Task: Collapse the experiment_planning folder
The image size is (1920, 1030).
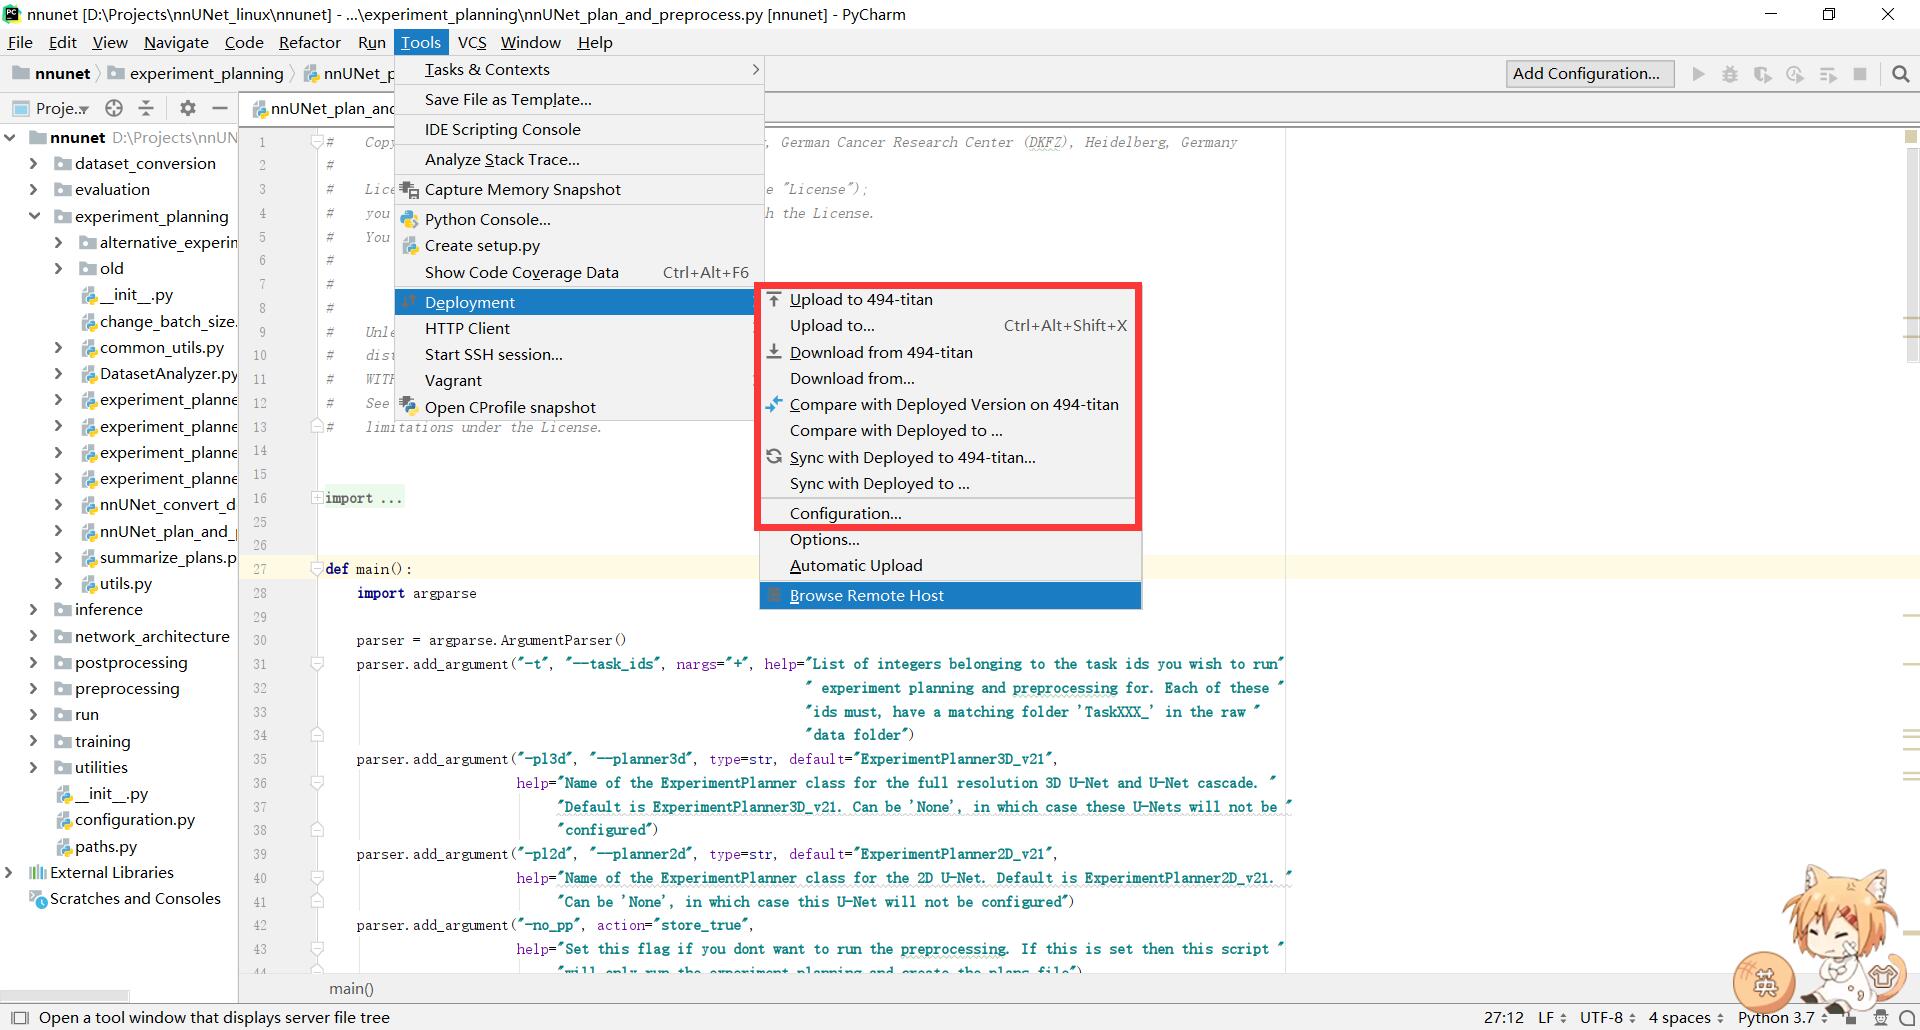Action: pos(34,216)
